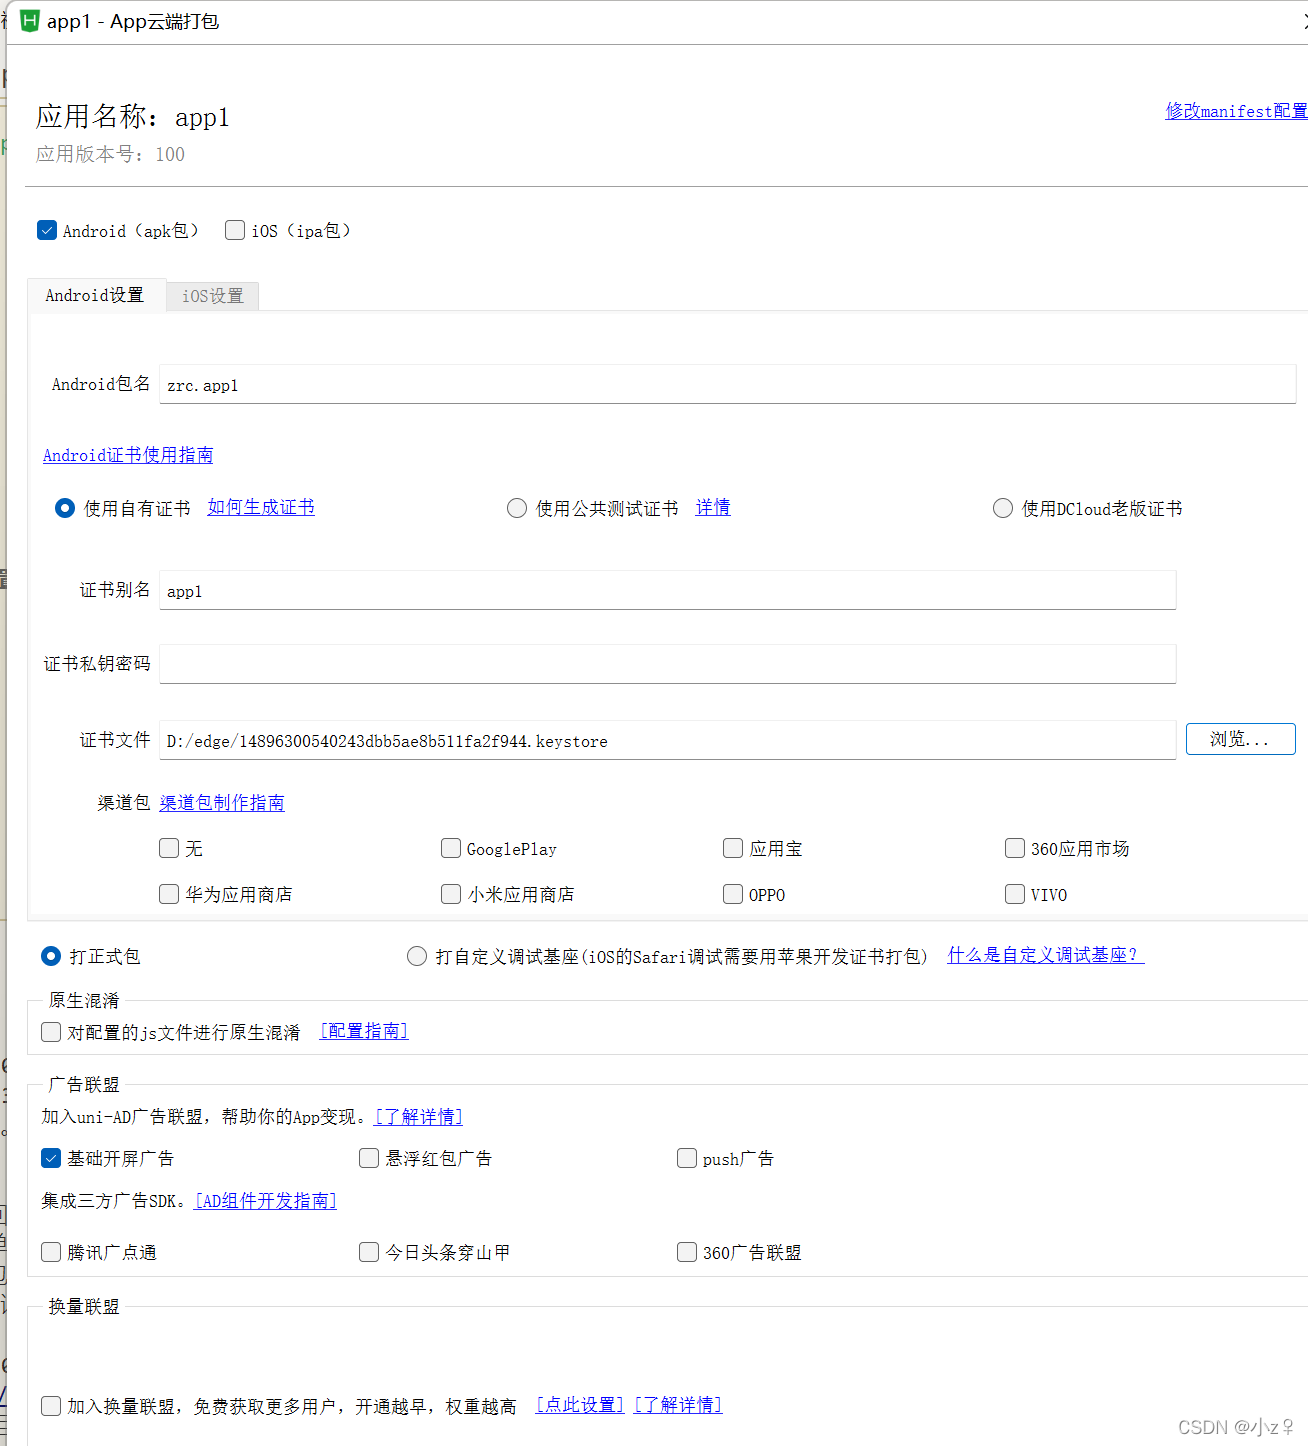Uncheck Android（apk包）packaging
Image resolution: width=1308 pixels, height=1446 pixels.
[x=47, y=230]
